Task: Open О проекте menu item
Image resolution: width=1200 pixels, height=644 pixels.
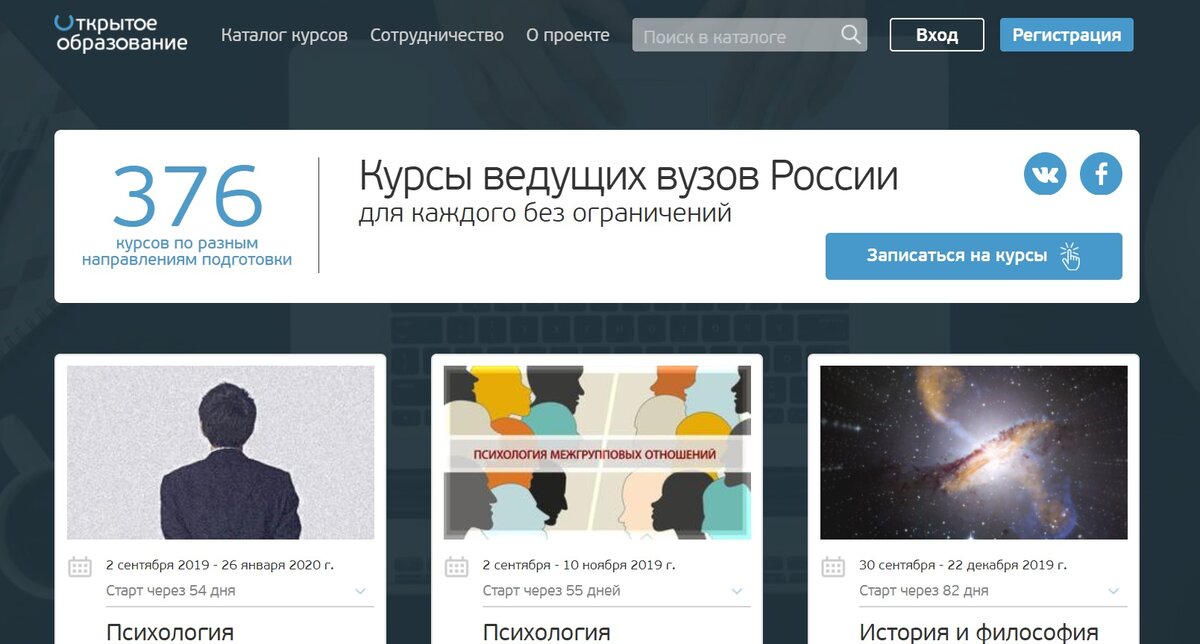Action: 567,35
